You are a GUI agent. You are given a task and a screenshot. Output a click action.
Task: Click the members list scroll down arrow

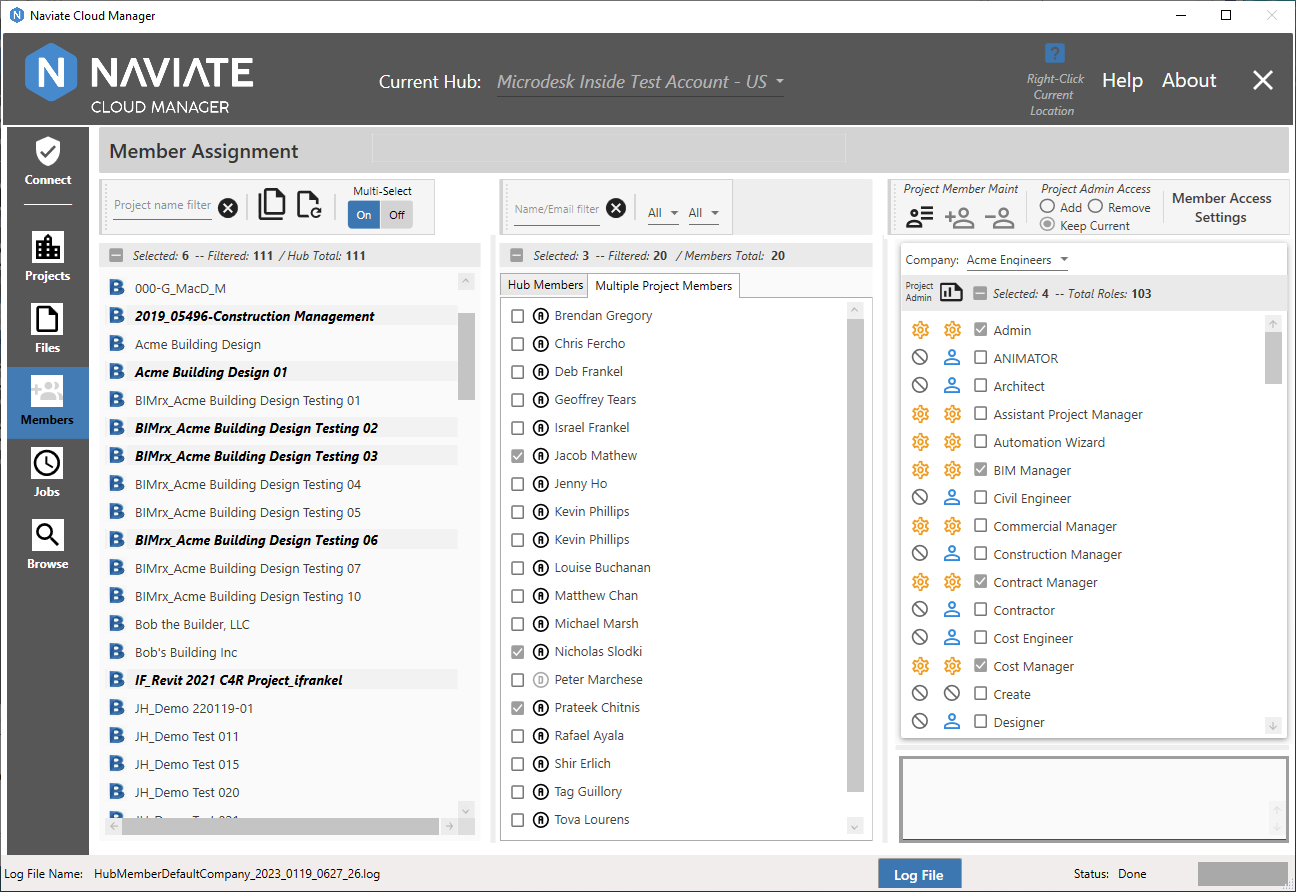(854, 827)
